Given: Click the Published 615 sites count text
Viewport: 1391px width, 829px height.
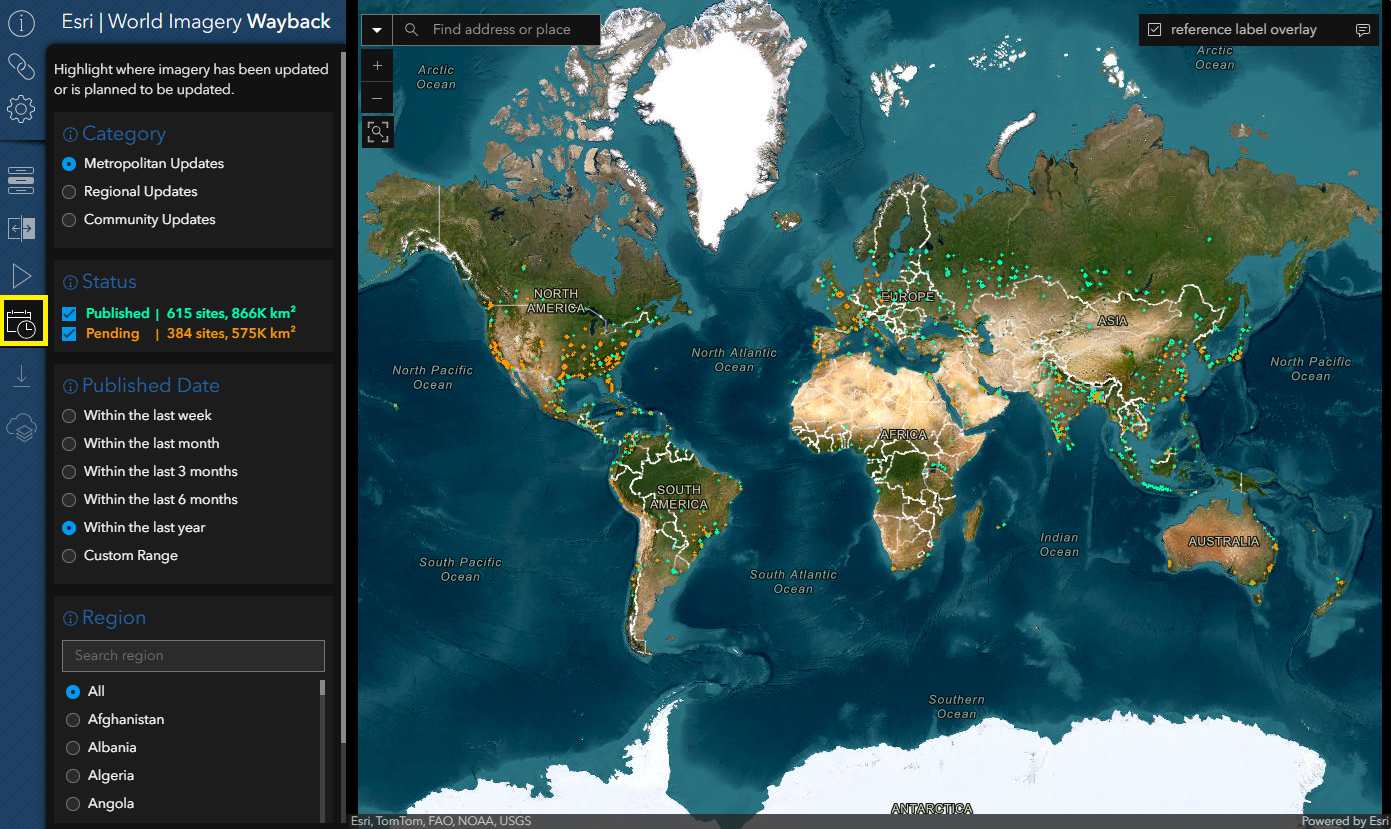Looking at the screenshot, I should pyautogui.click(x=231, y=314).
